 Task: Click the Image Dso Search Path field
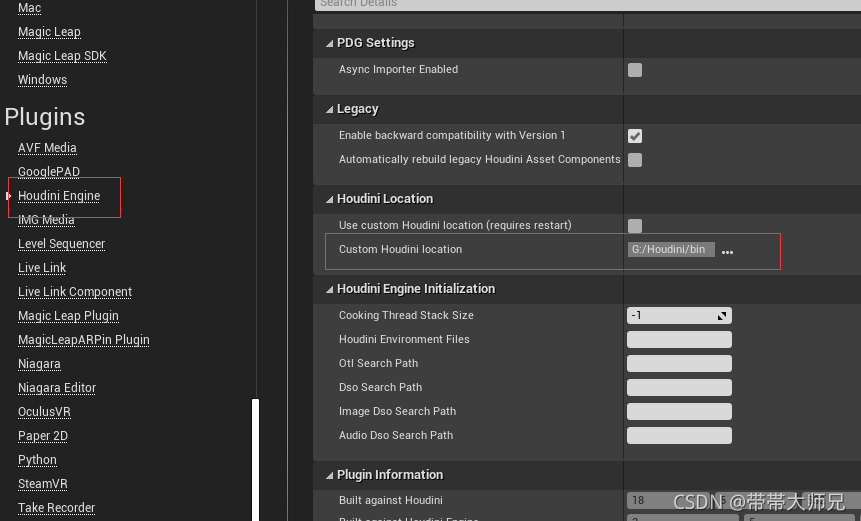pyautogui.click(x=679, y=411)
